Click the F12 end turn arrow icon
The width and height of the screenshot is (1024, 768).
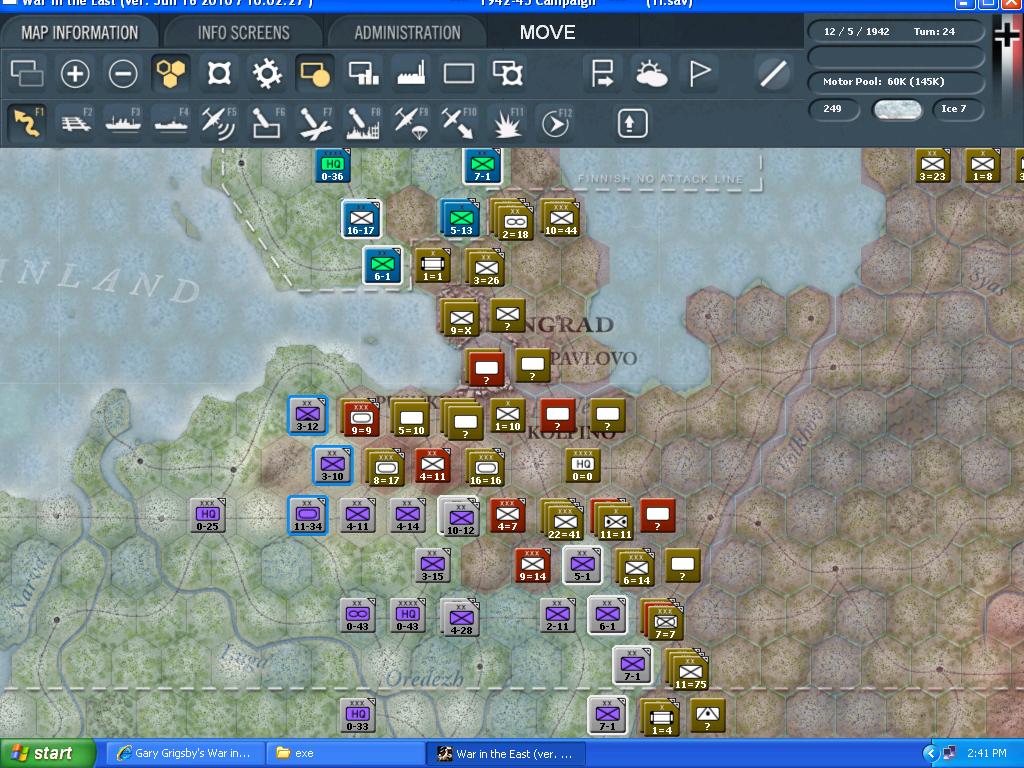point(556,123)
